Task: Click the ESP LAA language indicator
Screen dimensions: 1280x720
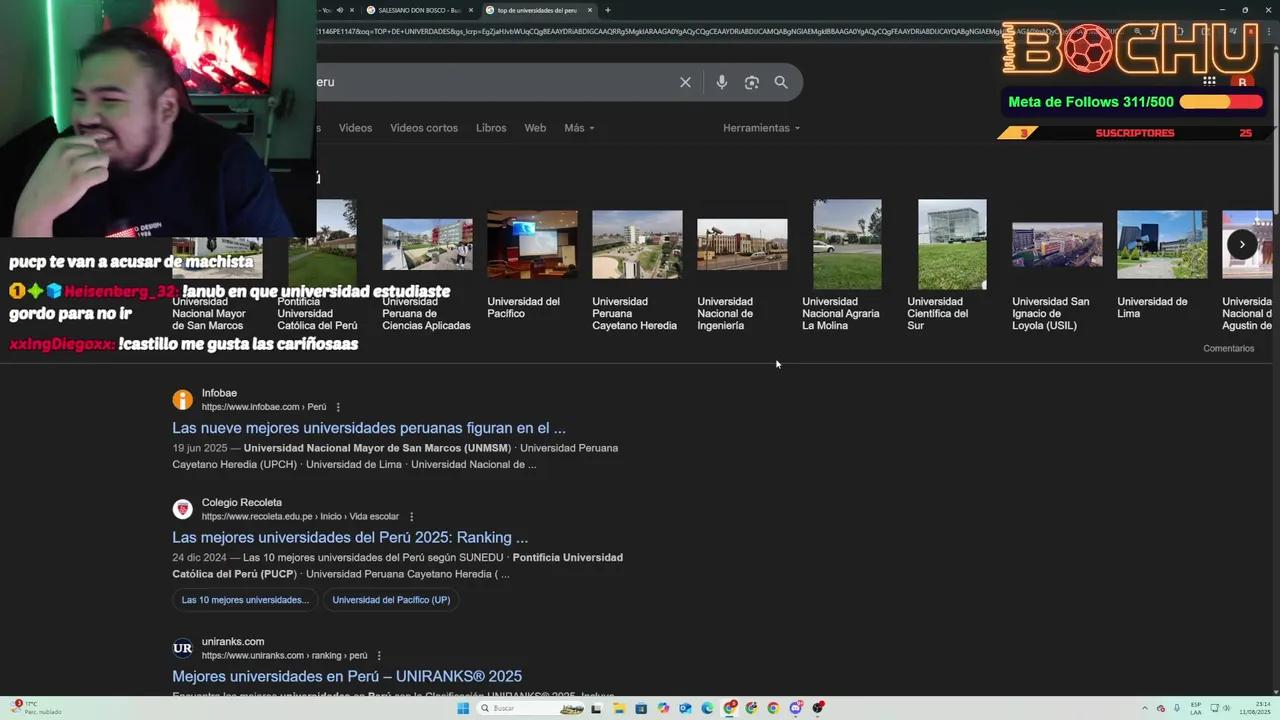Action: pos(1196,708)
